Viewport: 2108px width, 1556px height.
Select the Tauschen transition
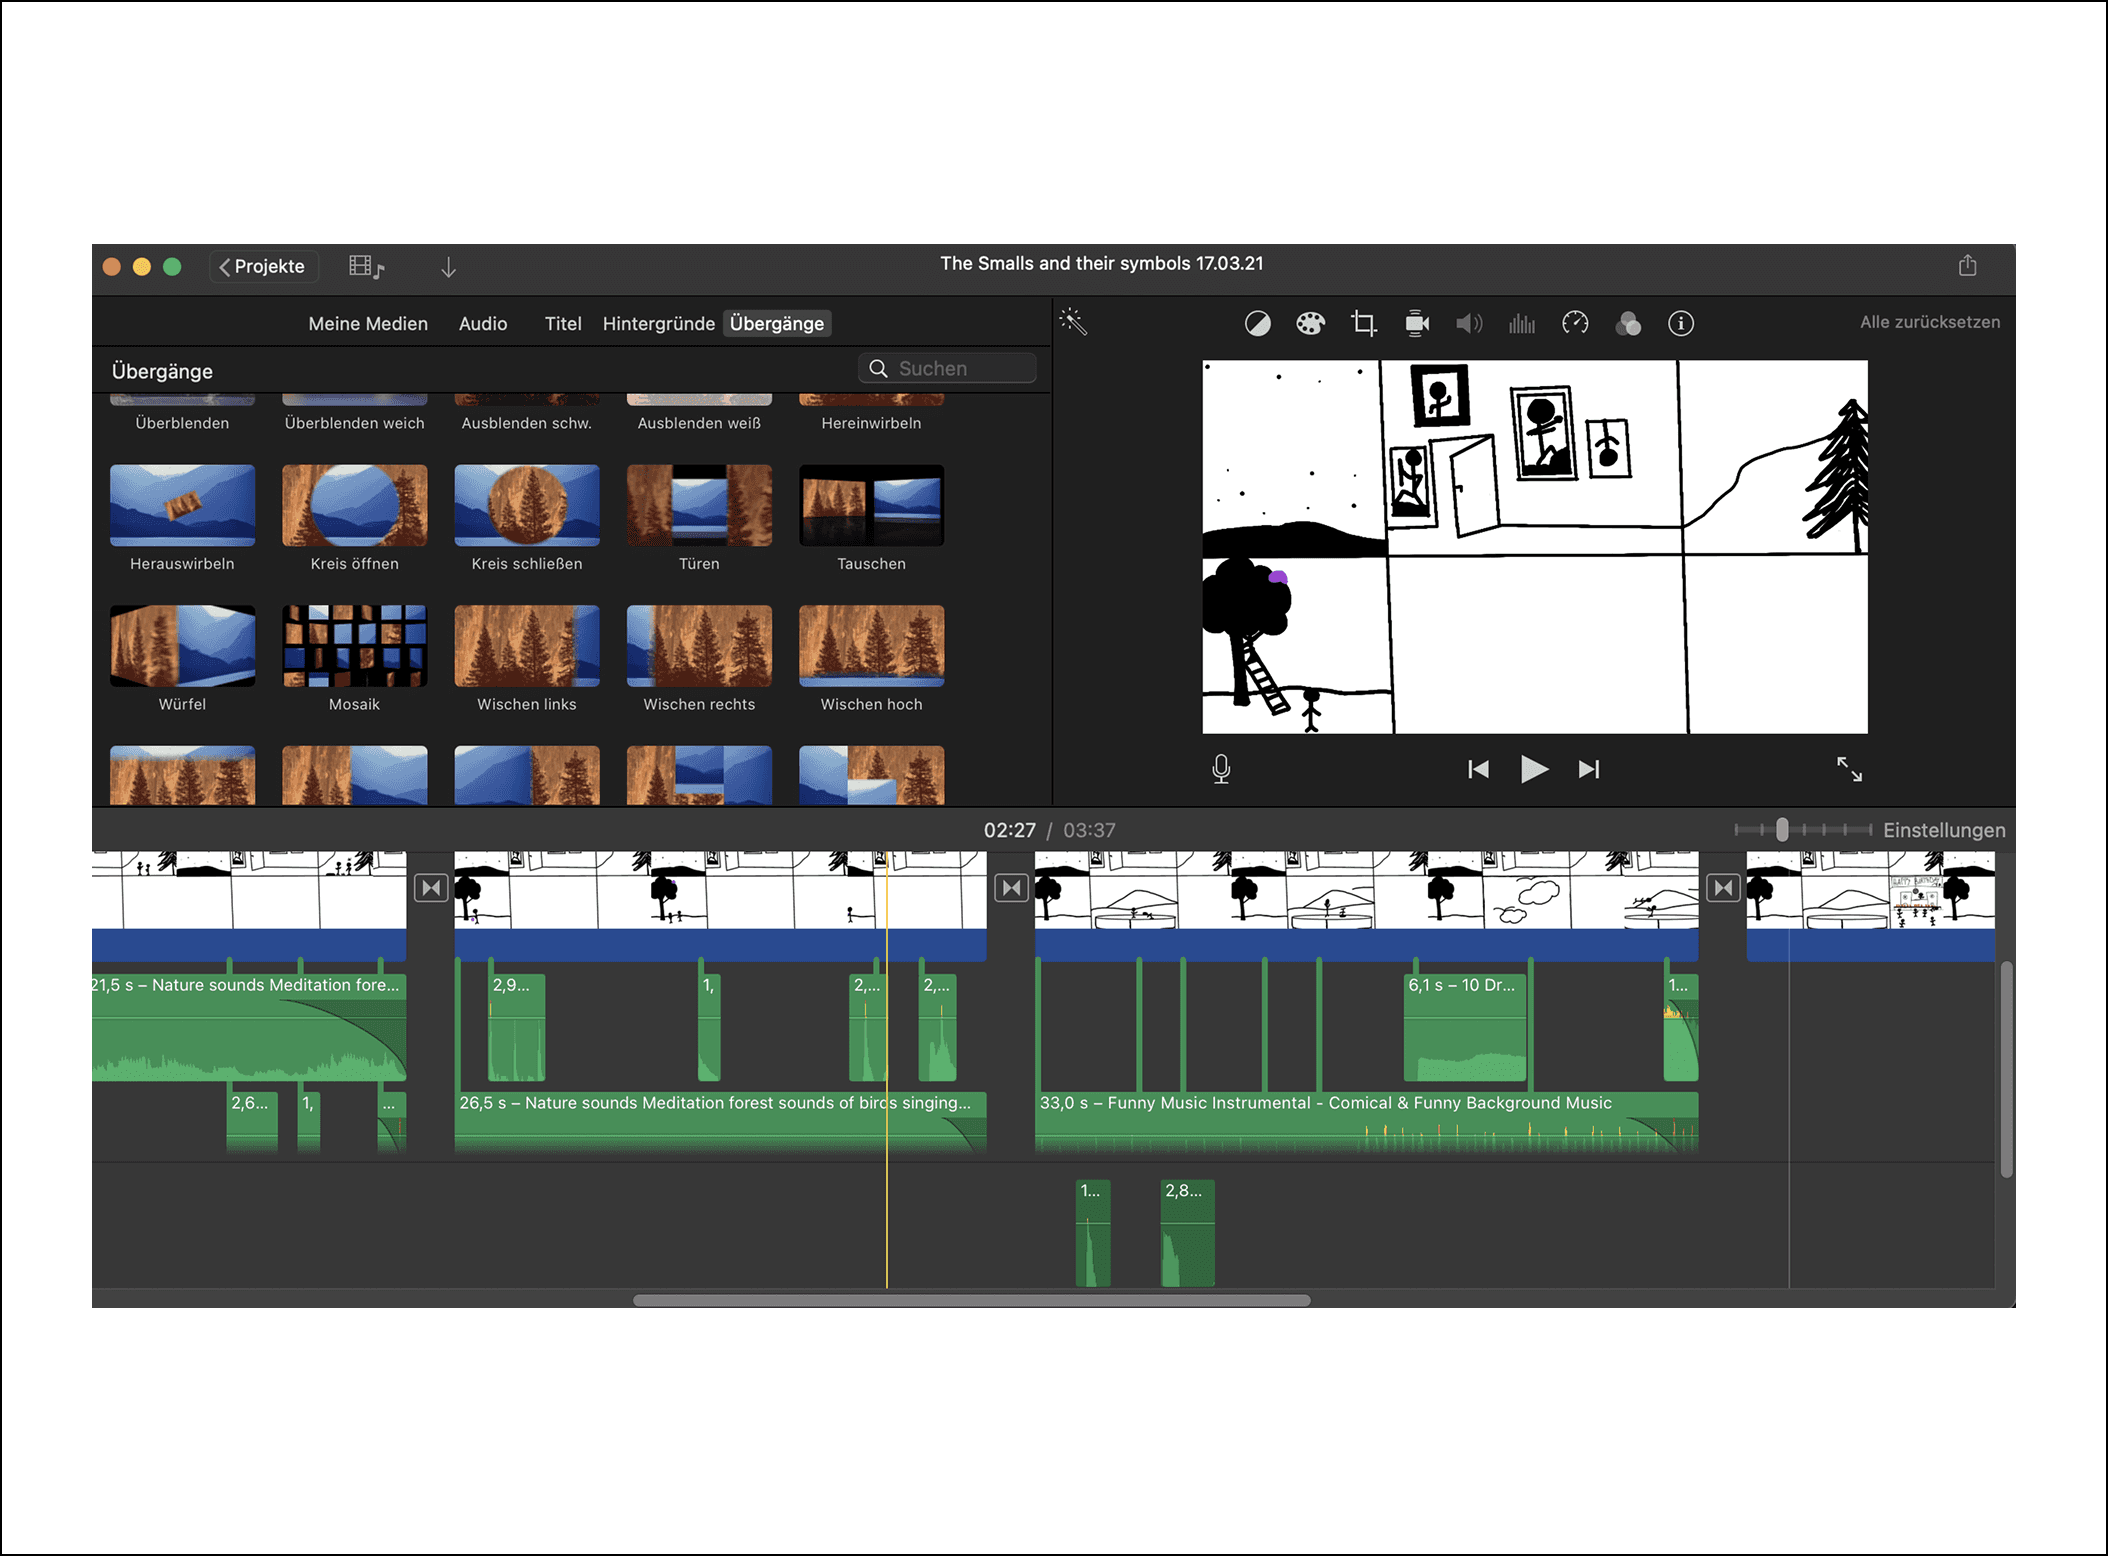point(871,505)
